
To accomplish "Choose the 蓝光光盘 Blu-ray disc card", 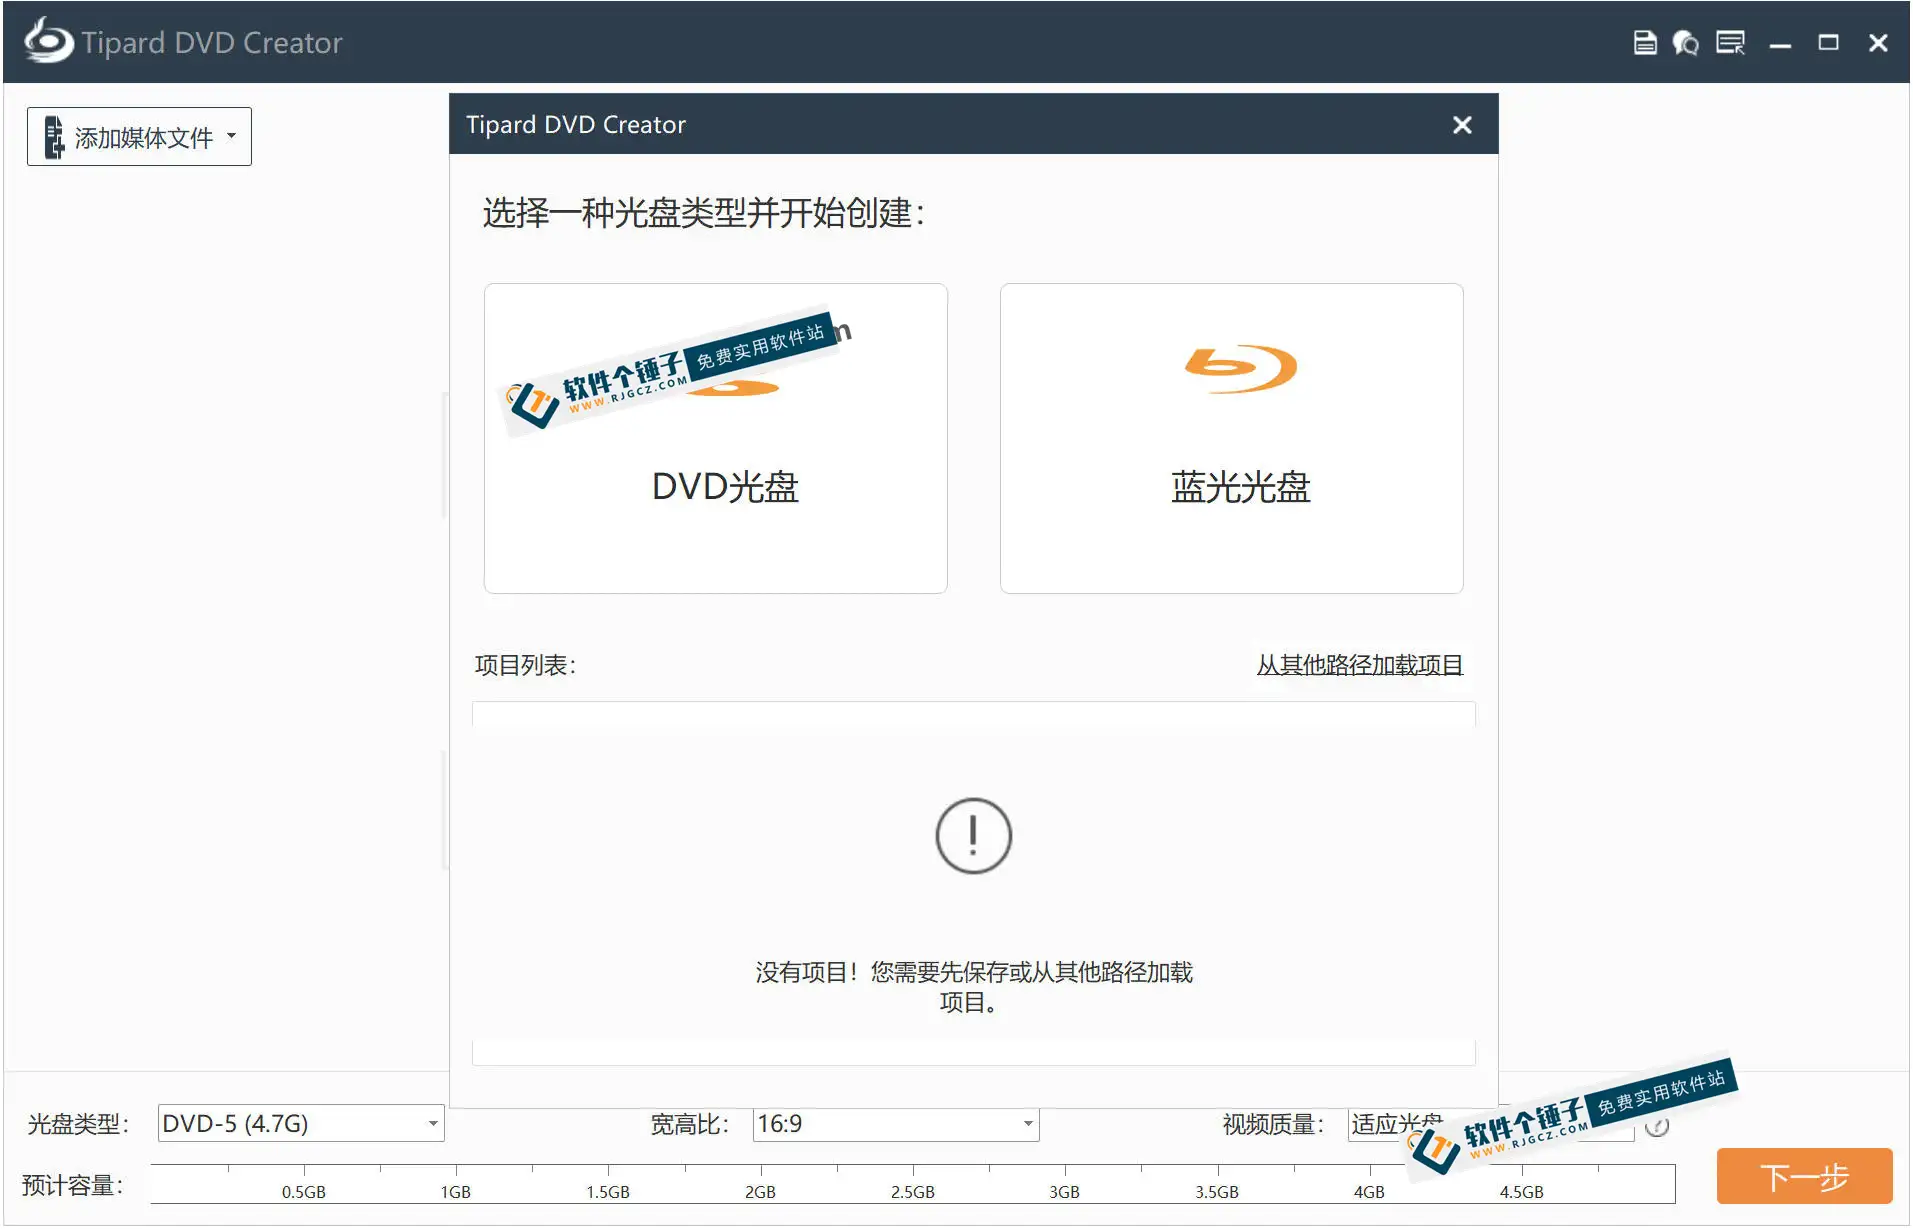I will point(1232,438).
